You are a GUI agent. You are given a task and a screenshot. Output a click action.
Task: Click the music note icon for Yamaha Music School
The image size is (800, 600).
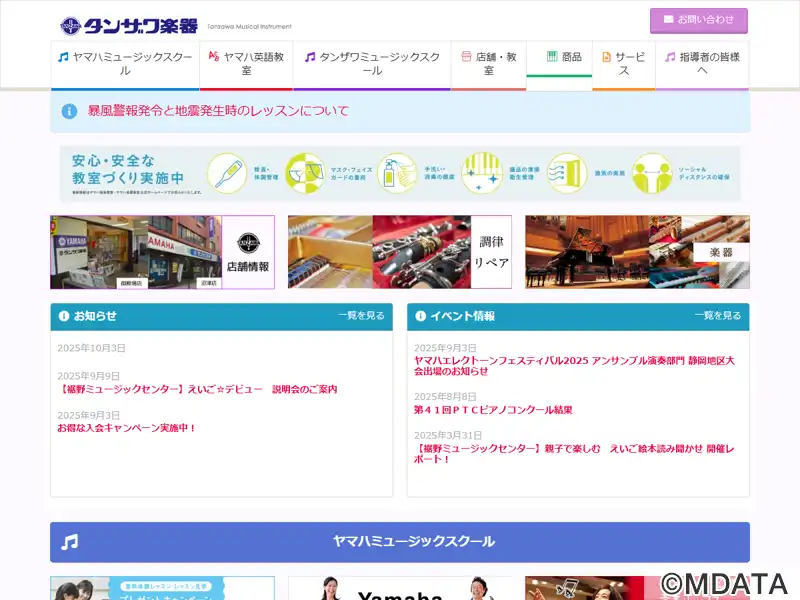pos(64,57)
